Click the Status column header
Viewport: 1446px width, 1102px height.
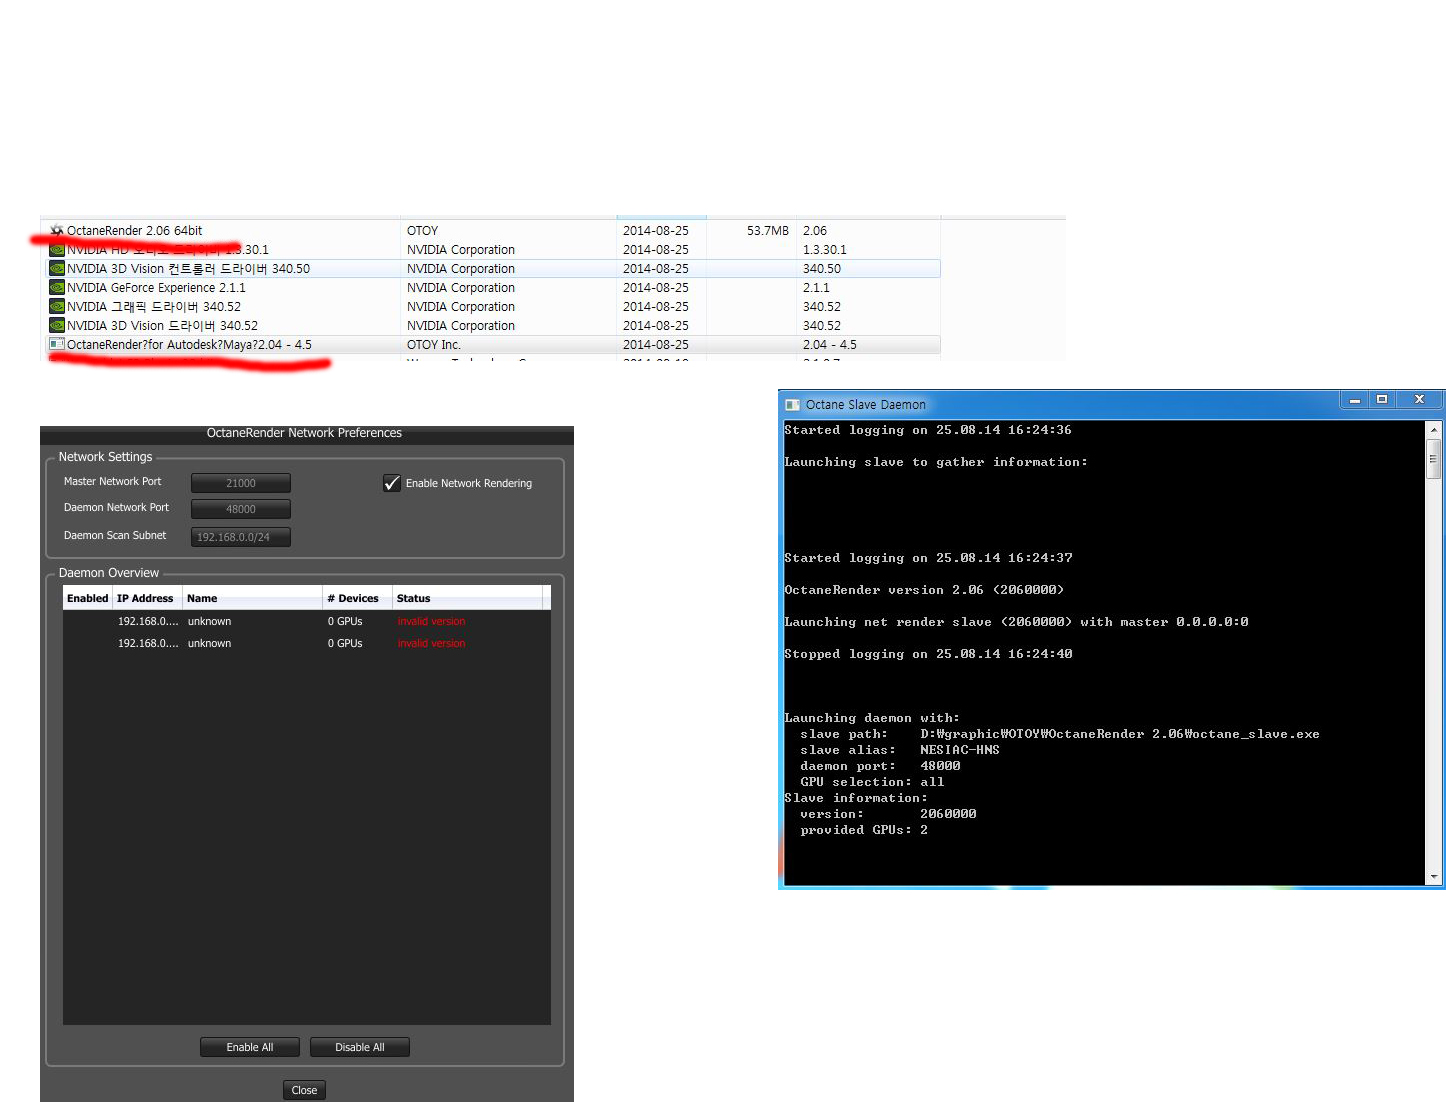click(x=467, y=598)
